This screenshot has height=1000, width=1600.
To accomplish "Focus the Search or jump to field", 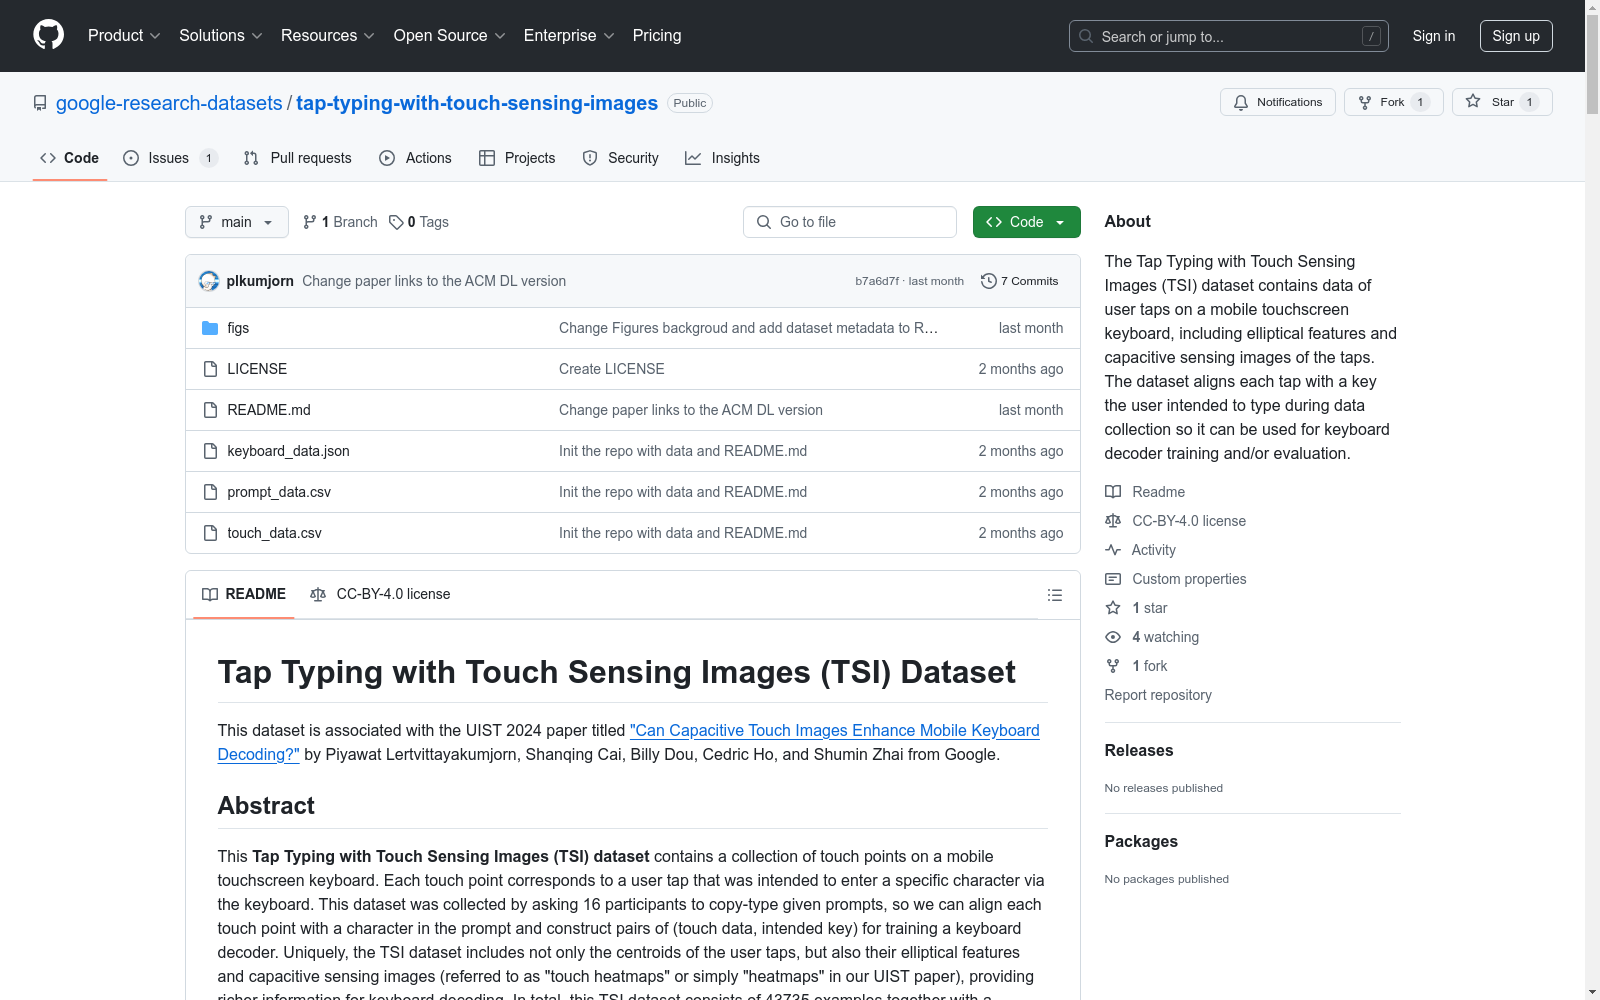I will pos(1229,36).
